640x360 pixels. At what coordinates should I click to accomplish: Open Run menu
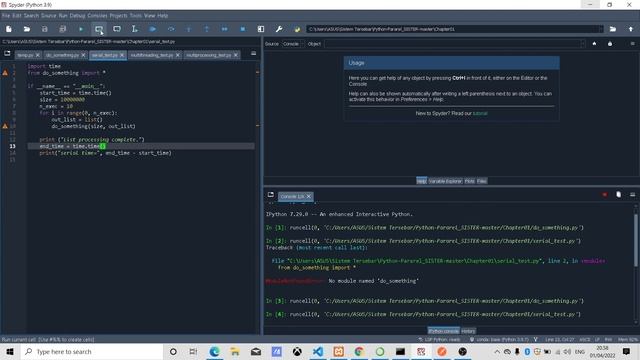(63, 16)
